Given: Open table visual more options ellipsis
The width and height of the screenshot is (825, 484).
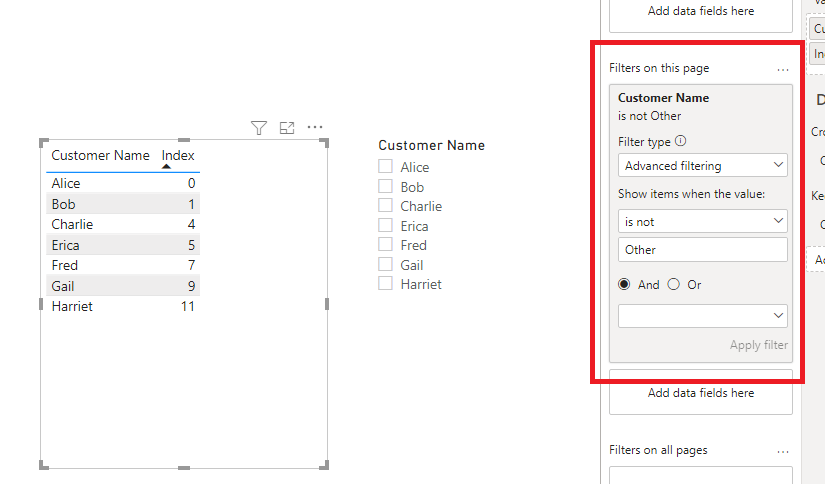Looking at the screenshot, I should click(315, 127).
